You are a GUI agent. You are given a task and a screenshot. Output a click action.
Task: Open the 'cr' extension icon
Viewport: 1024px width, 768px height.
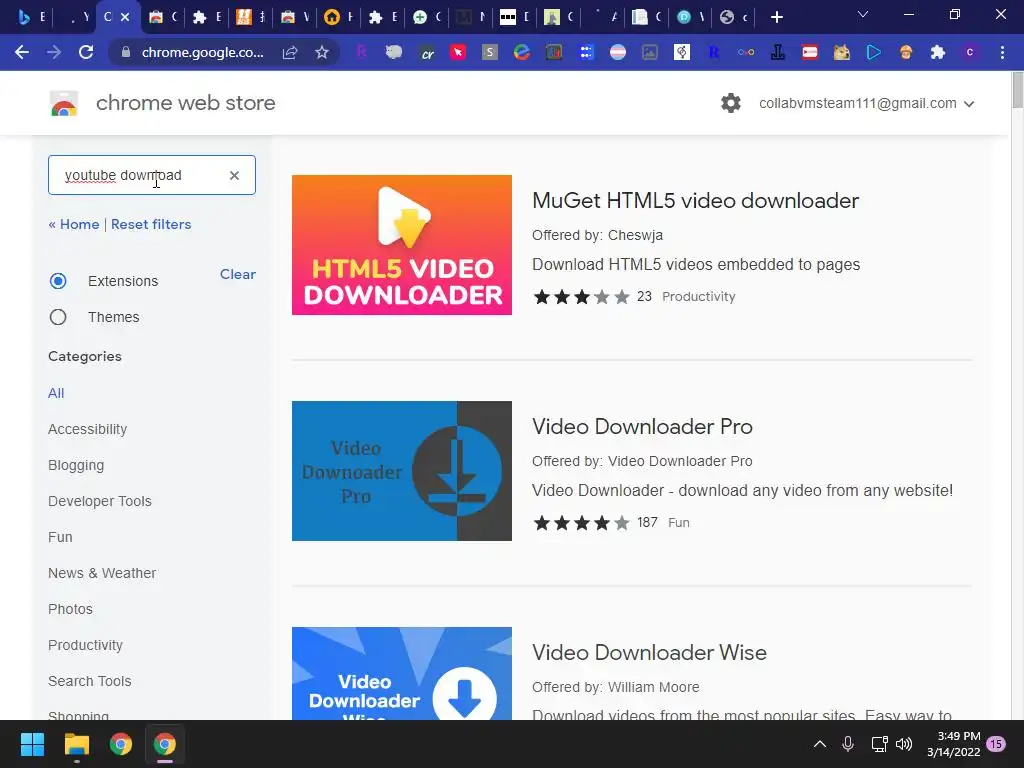pyautogui.click(x=427, y=53)
